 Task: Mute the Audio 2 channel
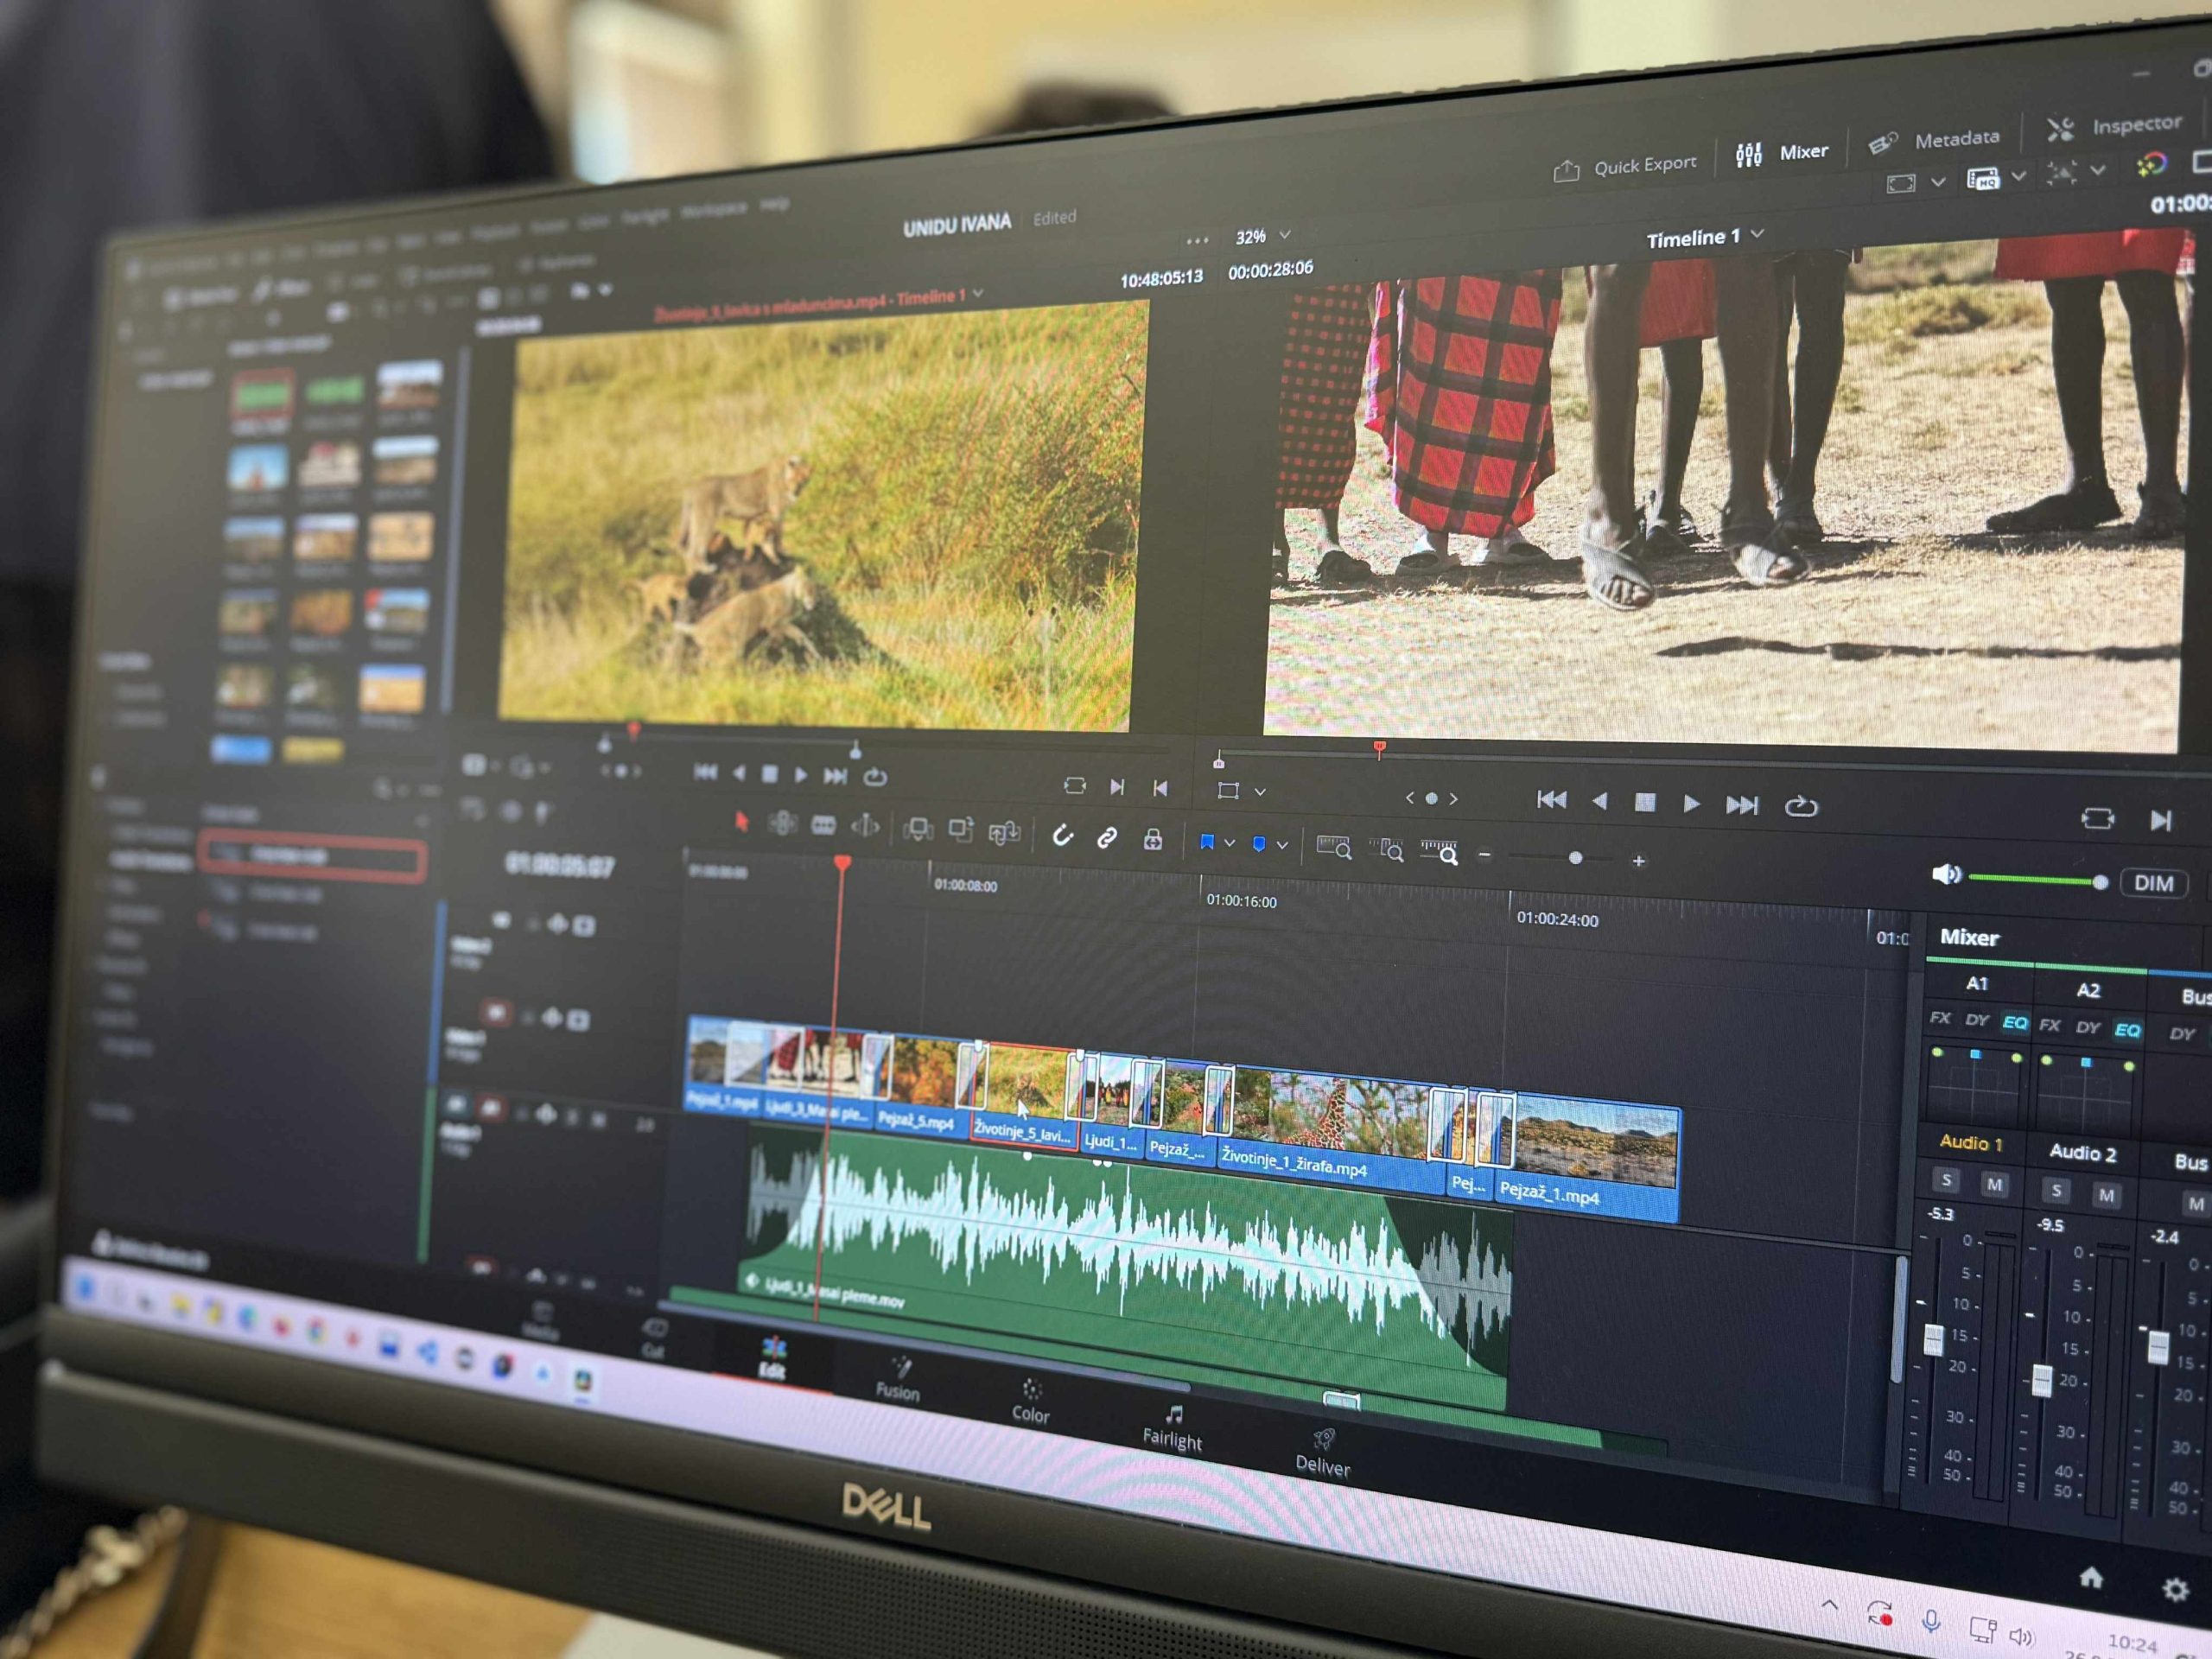pos(2106,1194)
